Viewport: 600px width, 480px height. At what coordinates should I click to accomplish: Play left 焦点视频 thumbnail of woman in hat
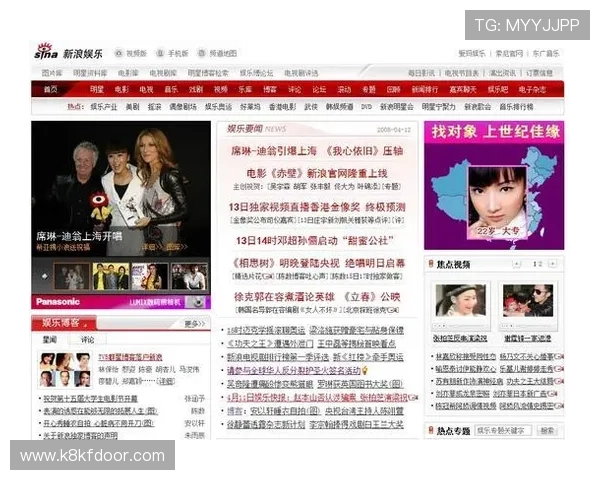coord(461,300)
